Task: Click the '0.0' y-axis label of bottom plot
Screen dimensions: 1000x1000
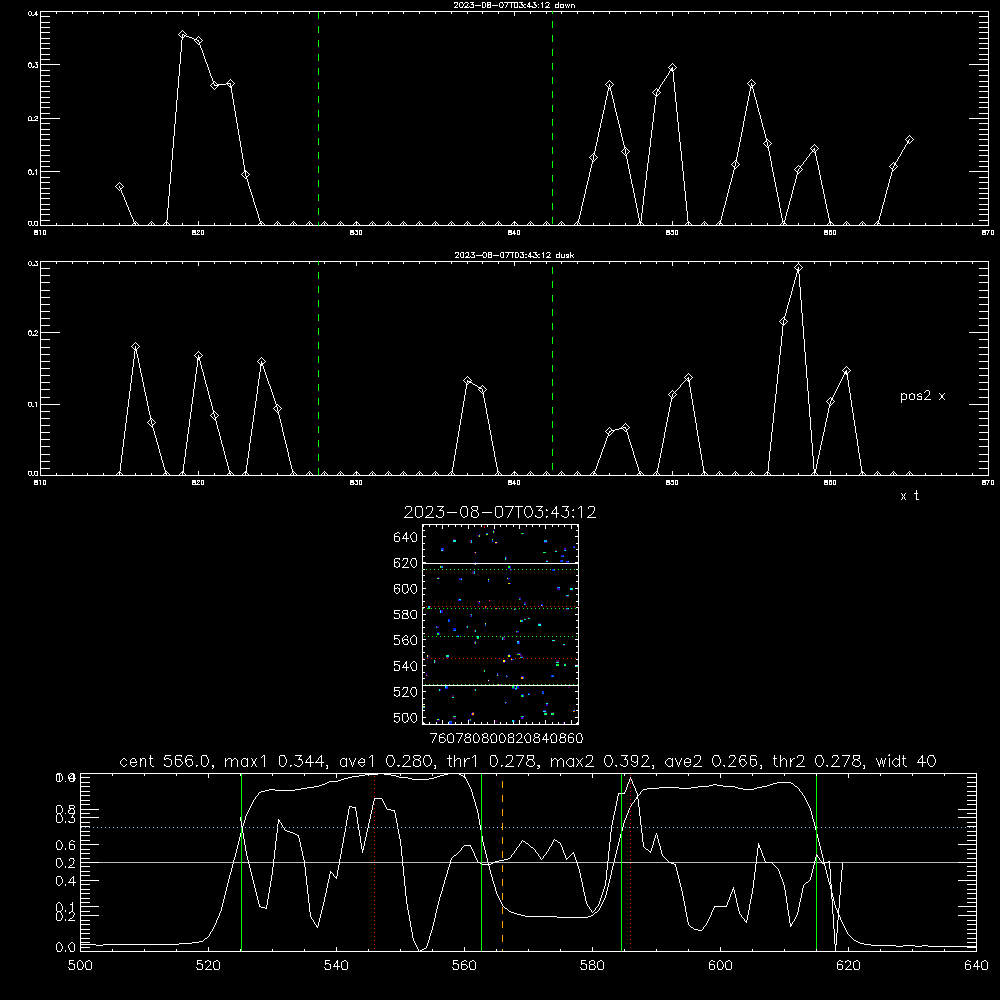Action: (x=66, y=948)
